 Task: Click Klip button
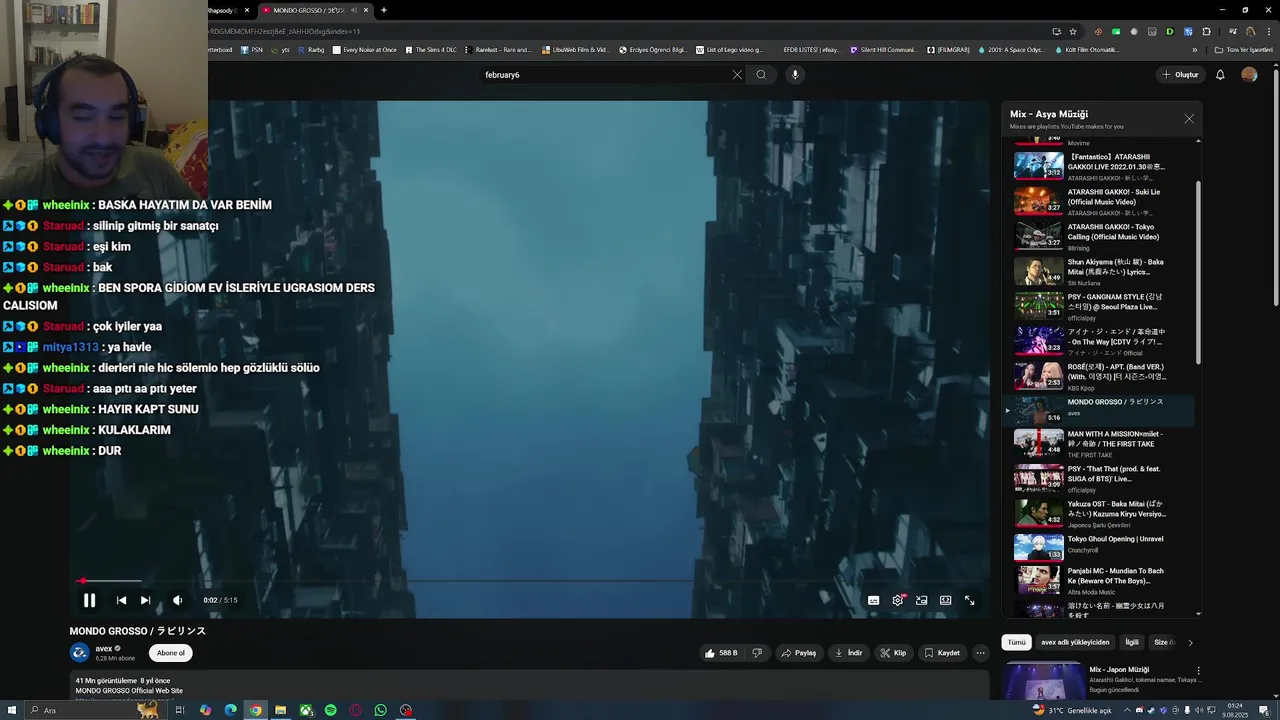pyautogui.click(x=893, y=653)
